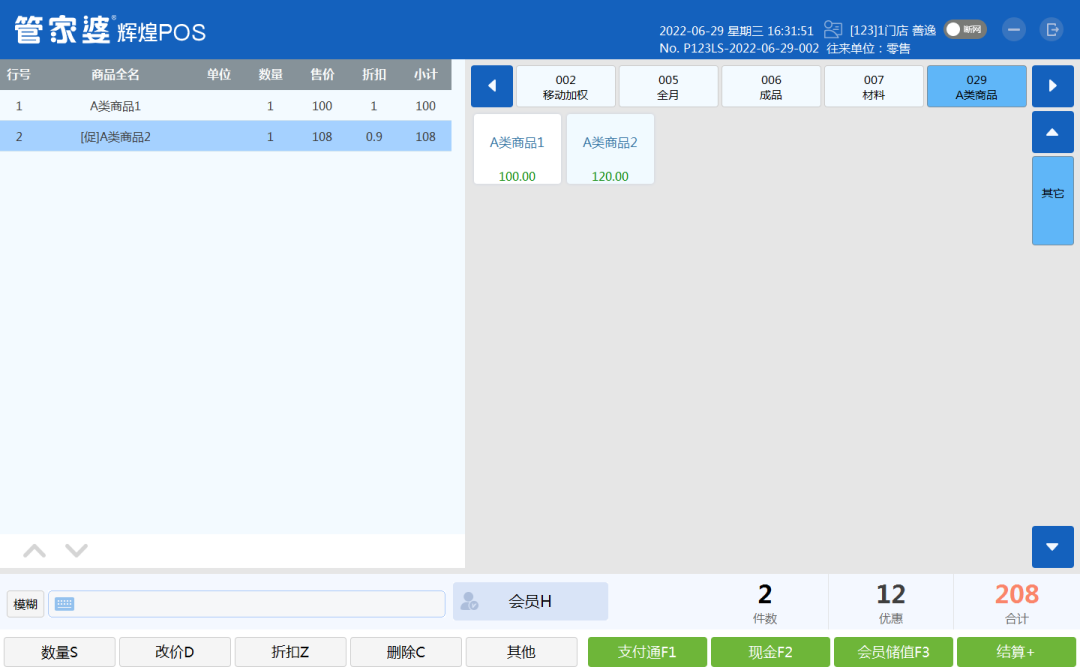Select the 007 材料 category tab
Screen dimensions: 1080x670
coord(873,87)
